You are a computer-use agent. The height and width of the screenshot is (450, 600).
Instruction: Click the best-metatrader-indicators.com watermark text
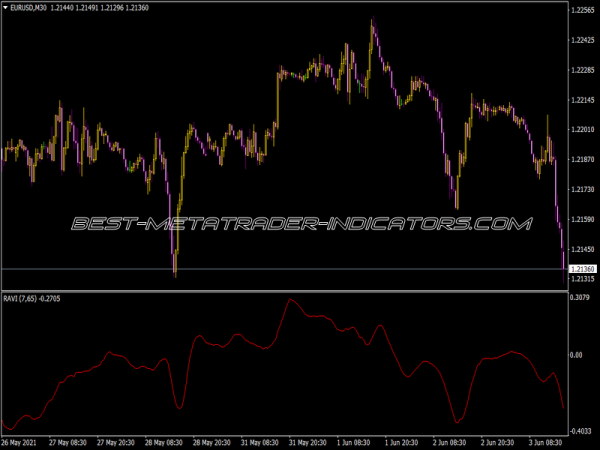(x=302, y=223)
